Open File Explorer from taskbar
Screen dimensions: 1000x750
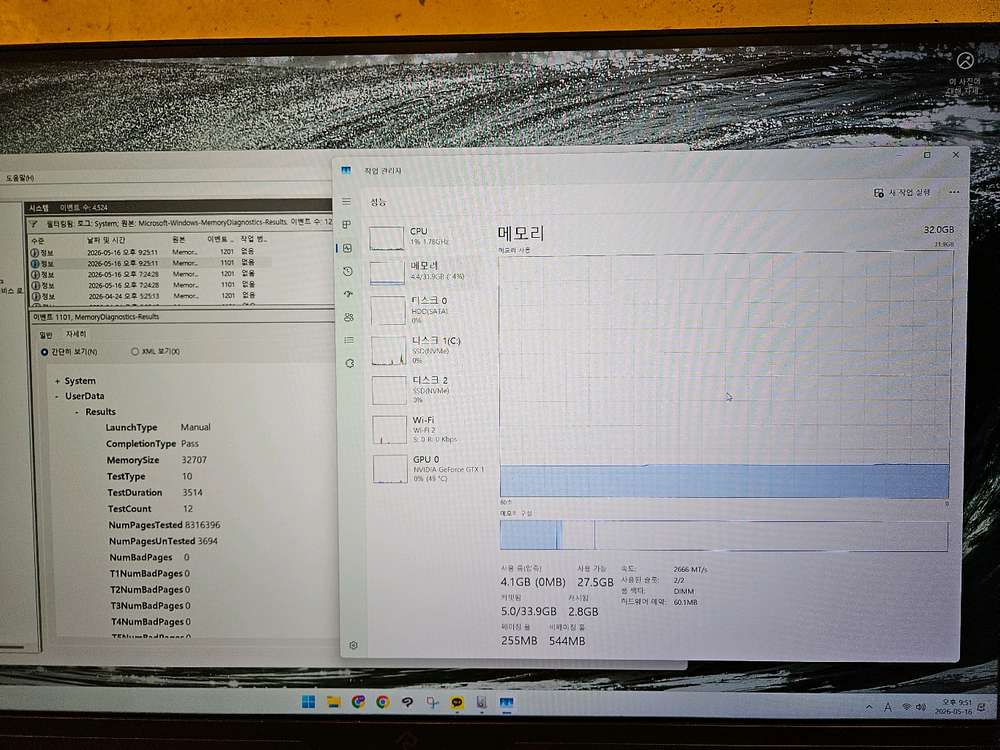(x=333, y=702)
